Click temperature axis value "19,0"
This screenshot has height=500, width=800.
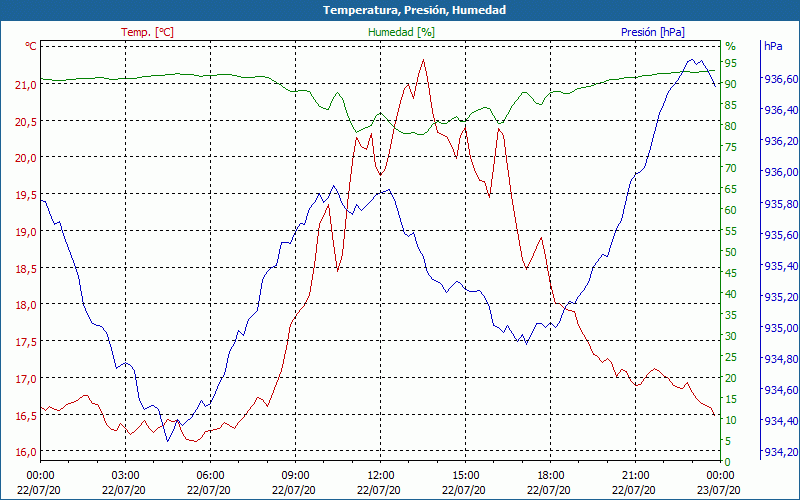[x=26, y=232]
